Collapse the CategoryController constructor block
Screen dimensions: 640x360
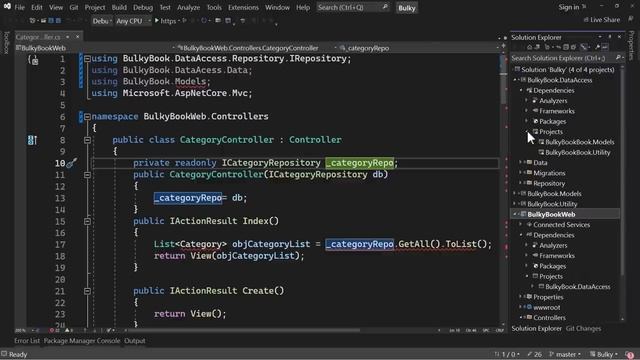[x=87, y=175]
